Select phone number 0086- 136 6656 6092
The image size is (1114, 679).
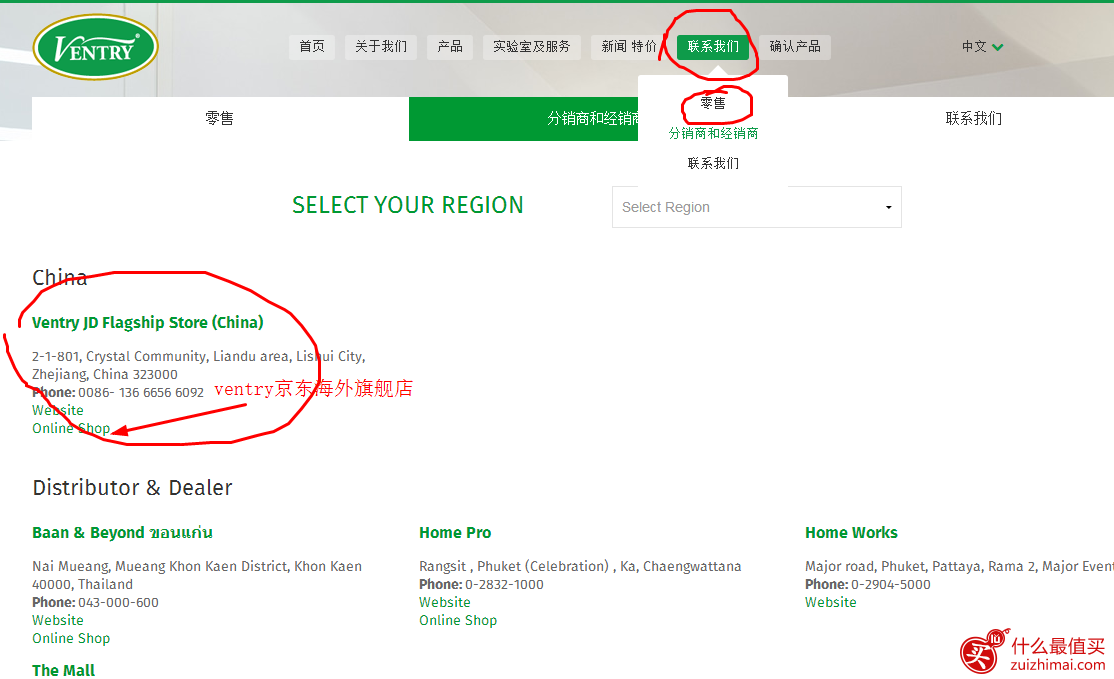pos(141,393)
